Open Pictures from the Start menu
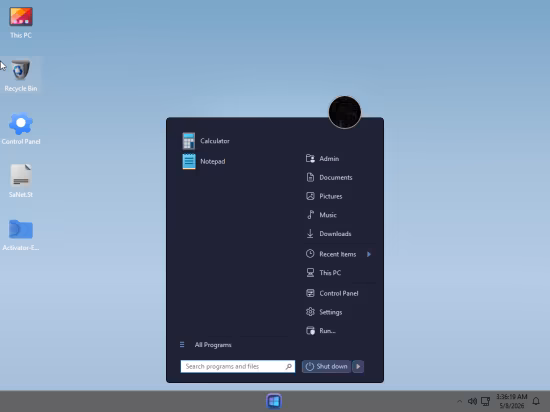The width and height of the screenshot is (550, 412). click(324, 196)
